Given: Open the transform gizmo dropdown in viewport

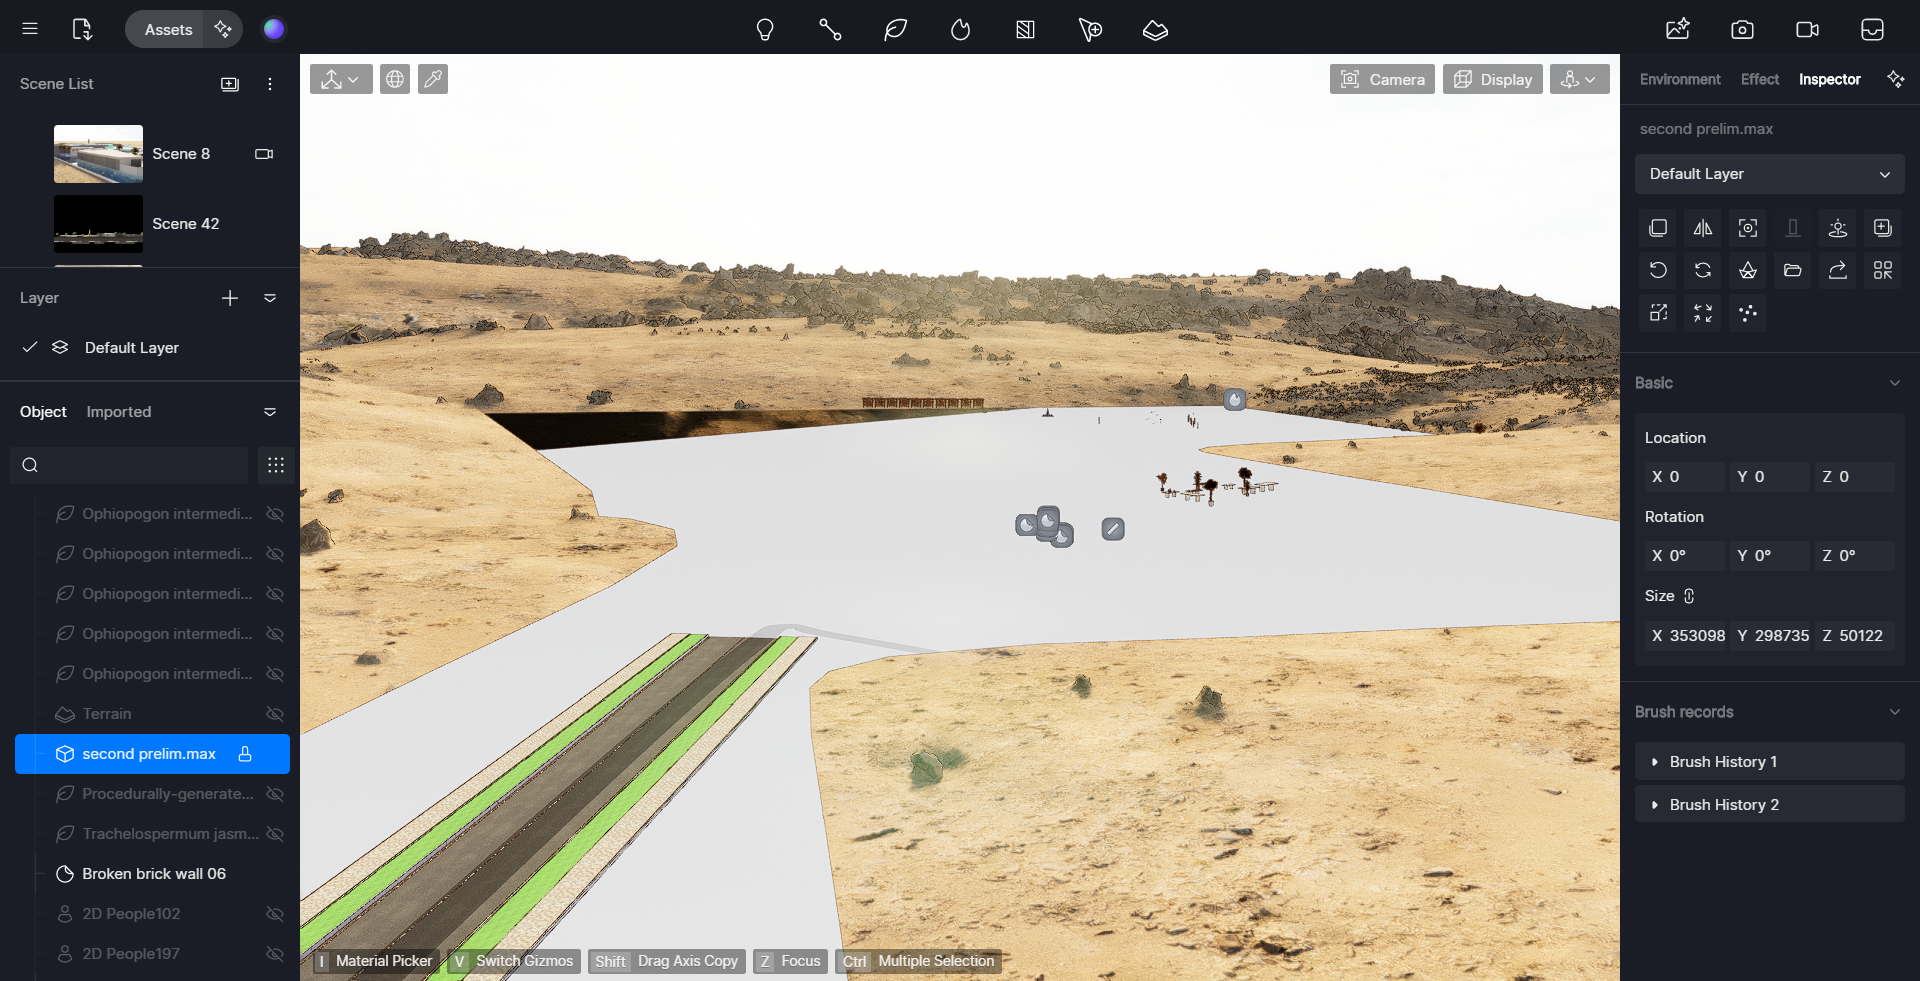Looking at the screenshot, I should point(341,79).
